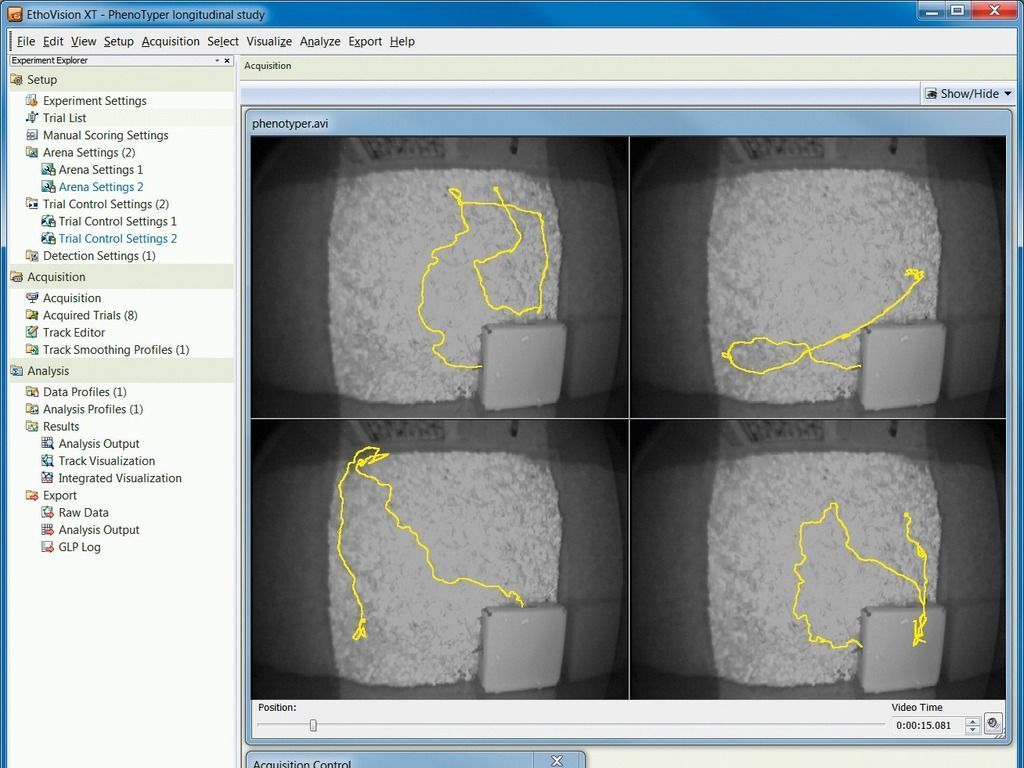Click the Detection Settings folder icon
The height and width of the screenshot is (768, 1024).
click(x=31, y=256)
